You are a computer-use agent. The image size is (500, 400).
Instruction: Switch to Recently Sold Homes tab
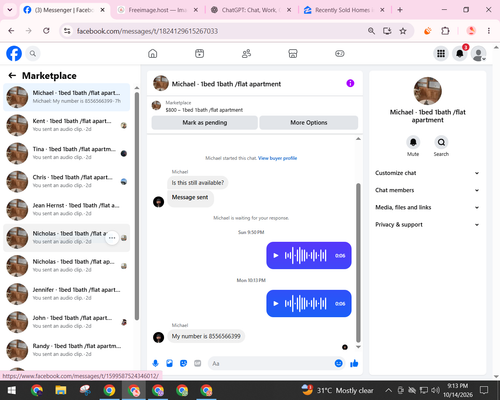345,10
